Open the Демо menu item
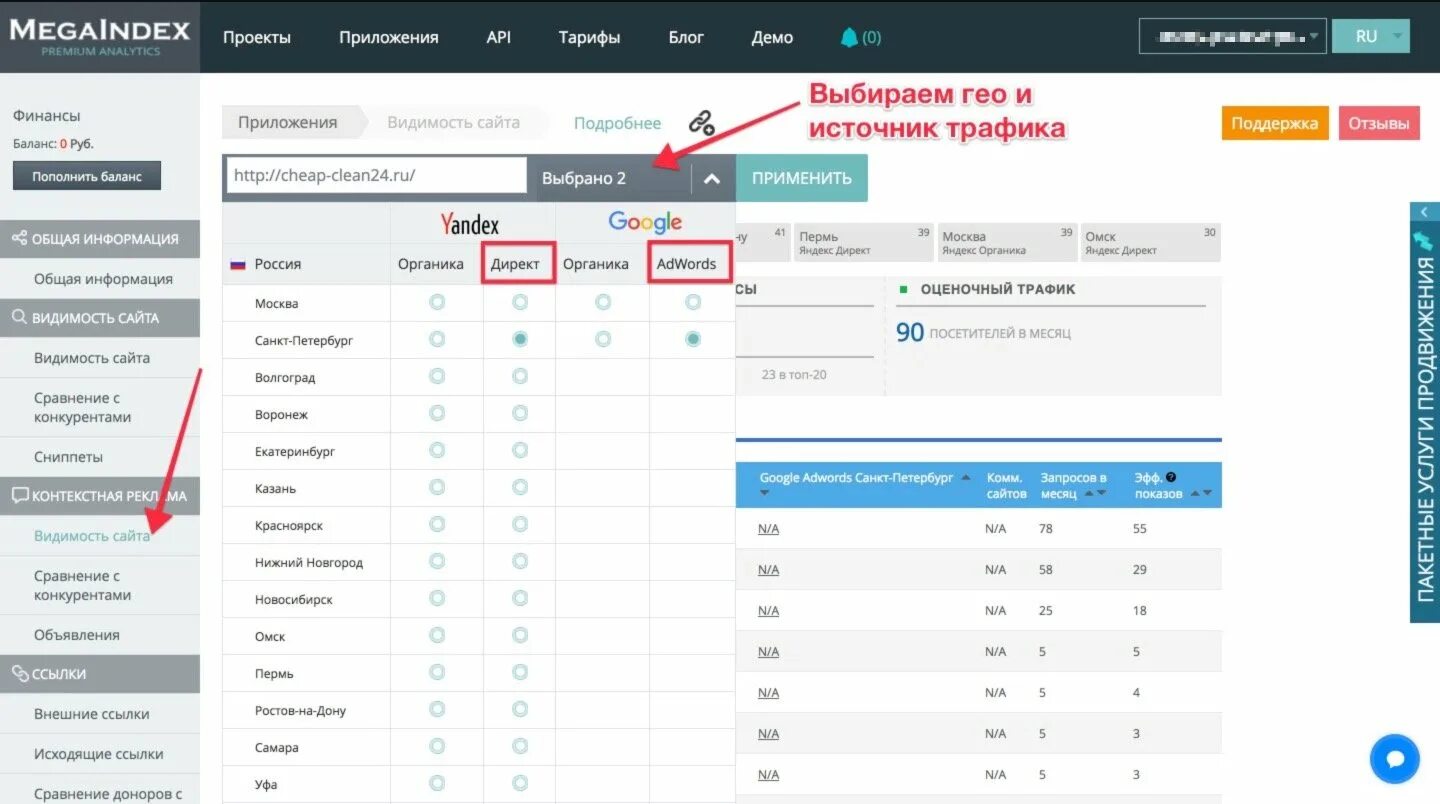The image size is (1440, 804). pyautogui.click(x=772, y=37)
